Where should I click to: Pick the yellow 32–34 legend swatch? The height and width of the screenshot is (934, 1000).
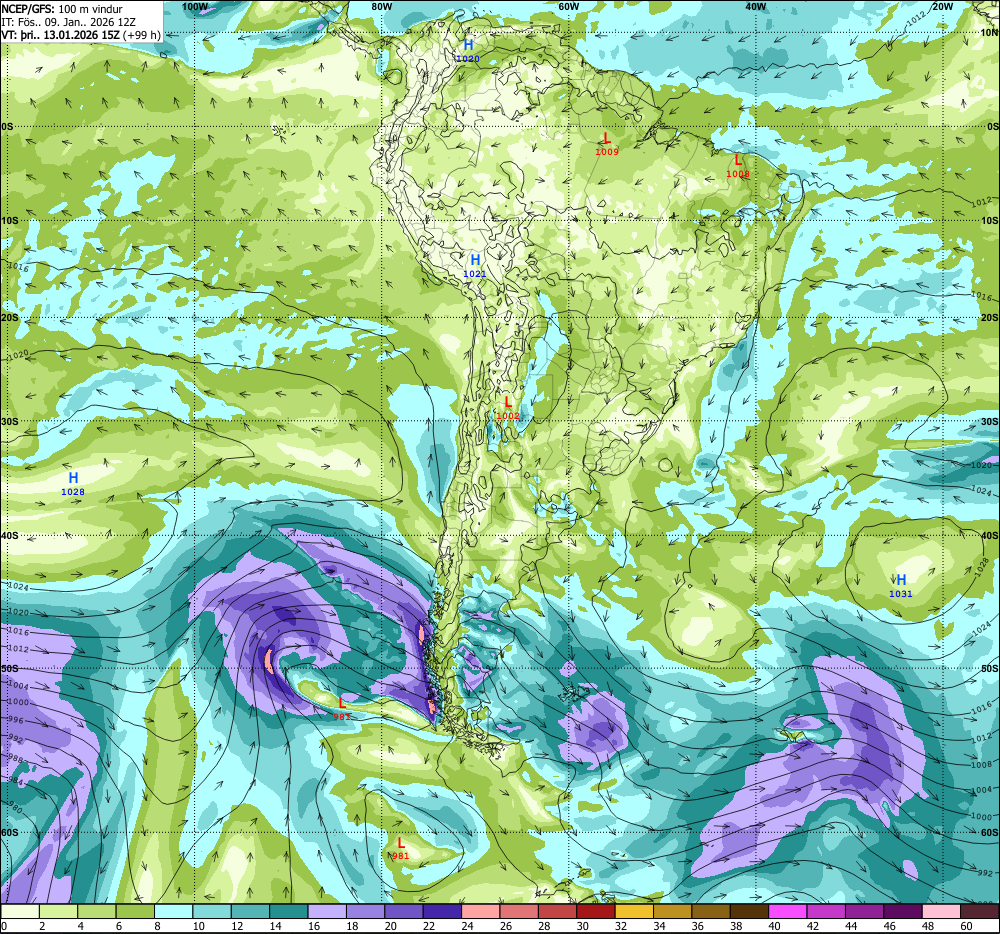click(x=635, y=911)
